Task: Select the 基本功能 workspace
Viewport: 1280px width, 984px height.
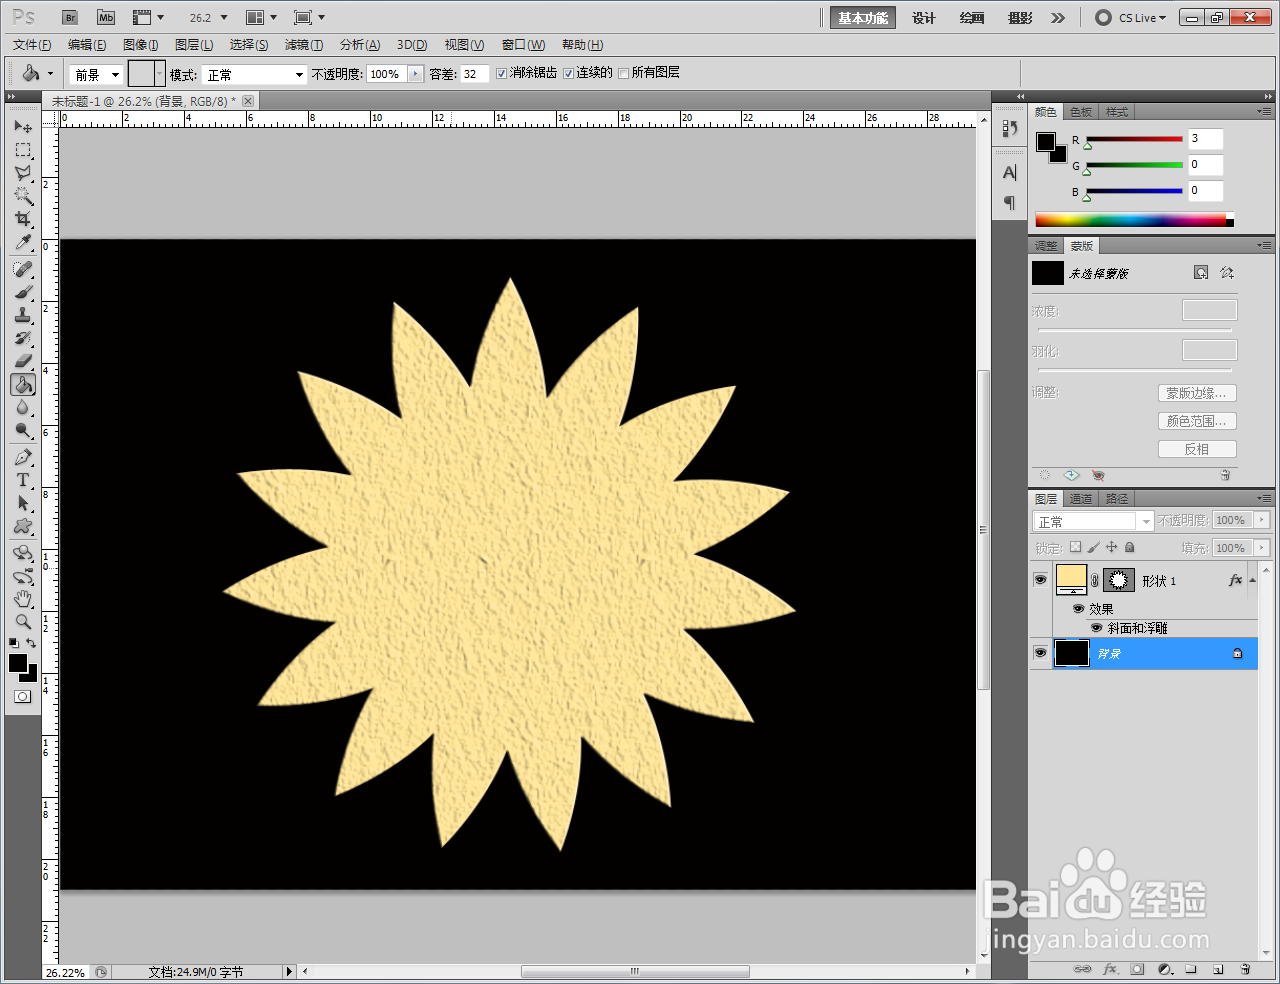Action: pyautogui.click(x=863, y=18)
